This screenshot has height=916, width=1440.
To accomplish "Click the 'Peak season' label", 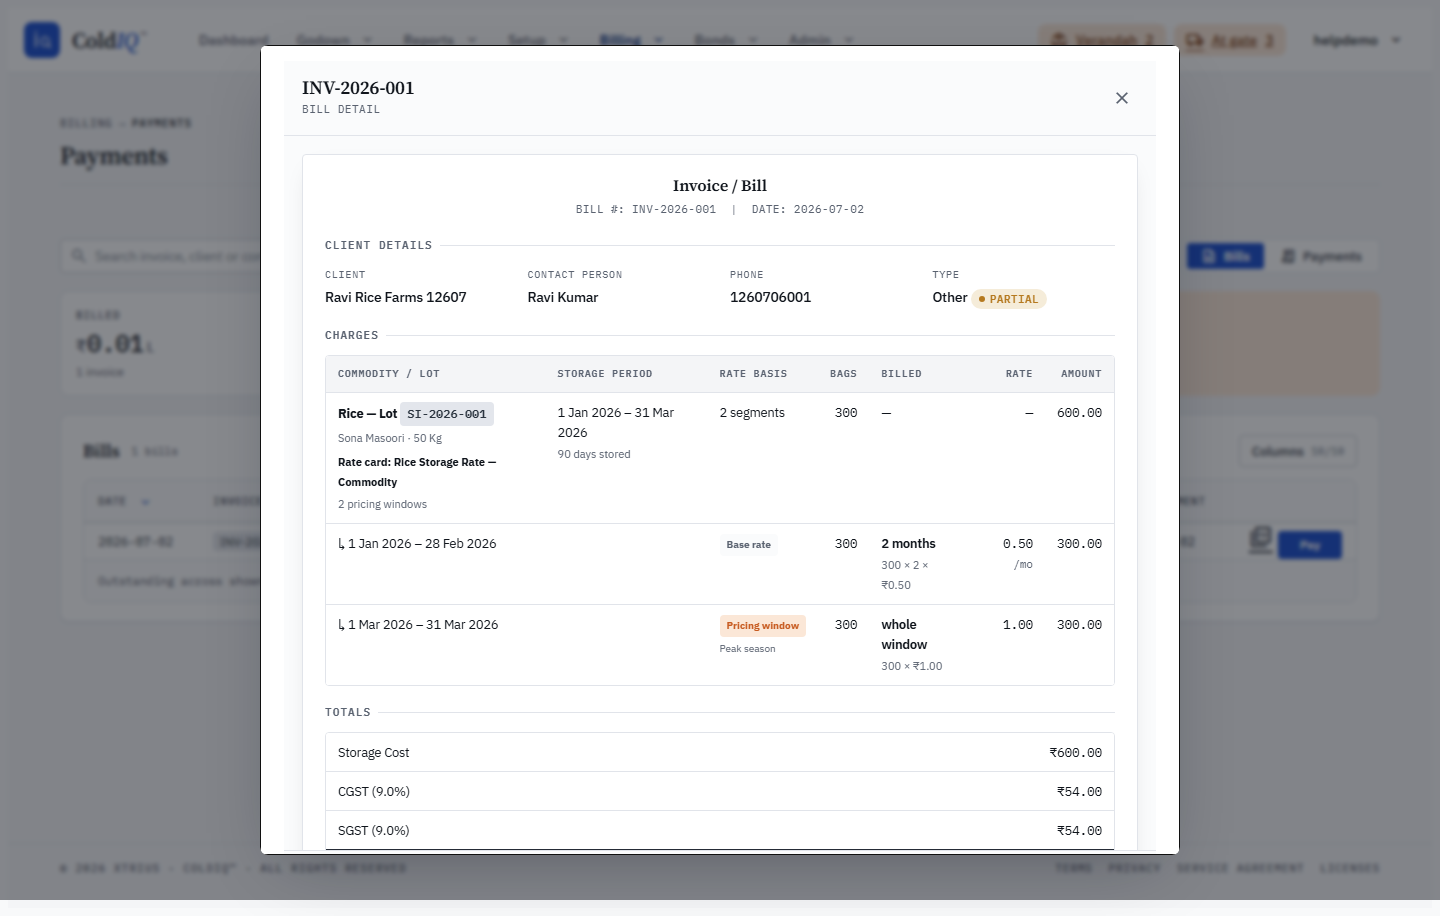I will click(747, 650).
